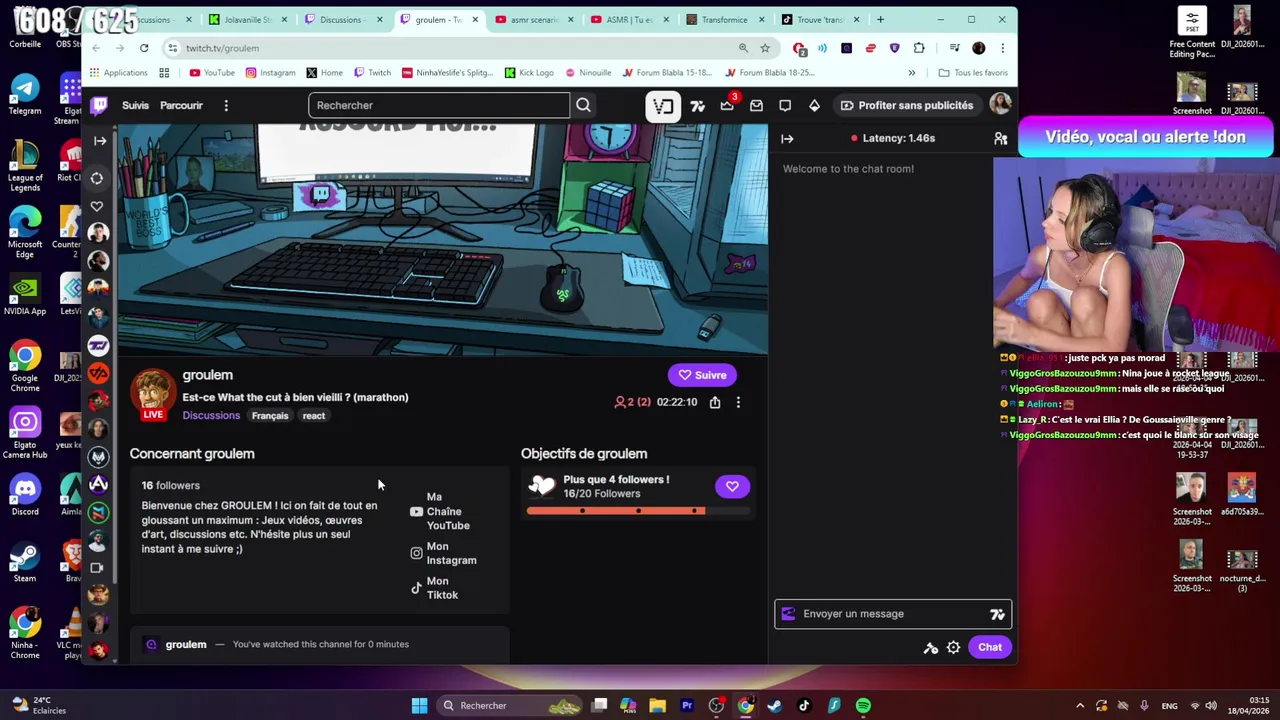Click the heart button on followers goal

tap(732, 486)
